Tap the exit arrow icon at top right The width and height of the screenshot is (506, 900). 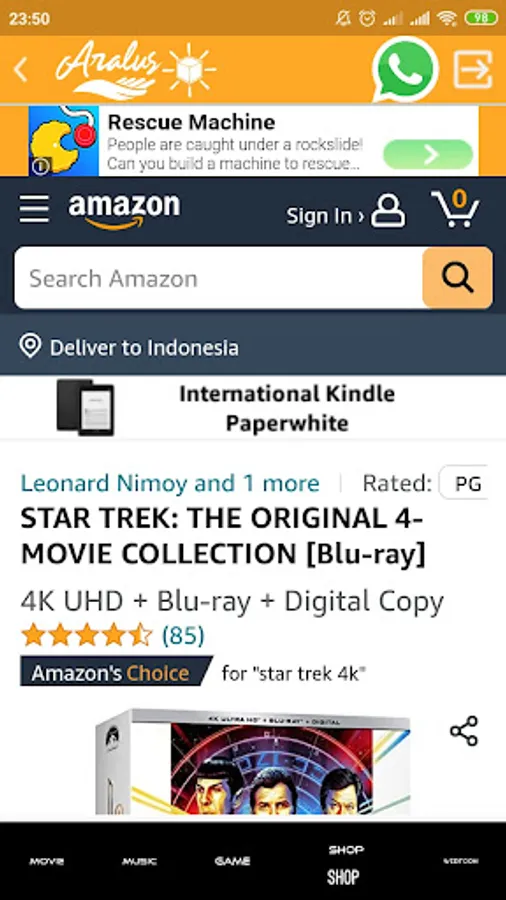473,69
